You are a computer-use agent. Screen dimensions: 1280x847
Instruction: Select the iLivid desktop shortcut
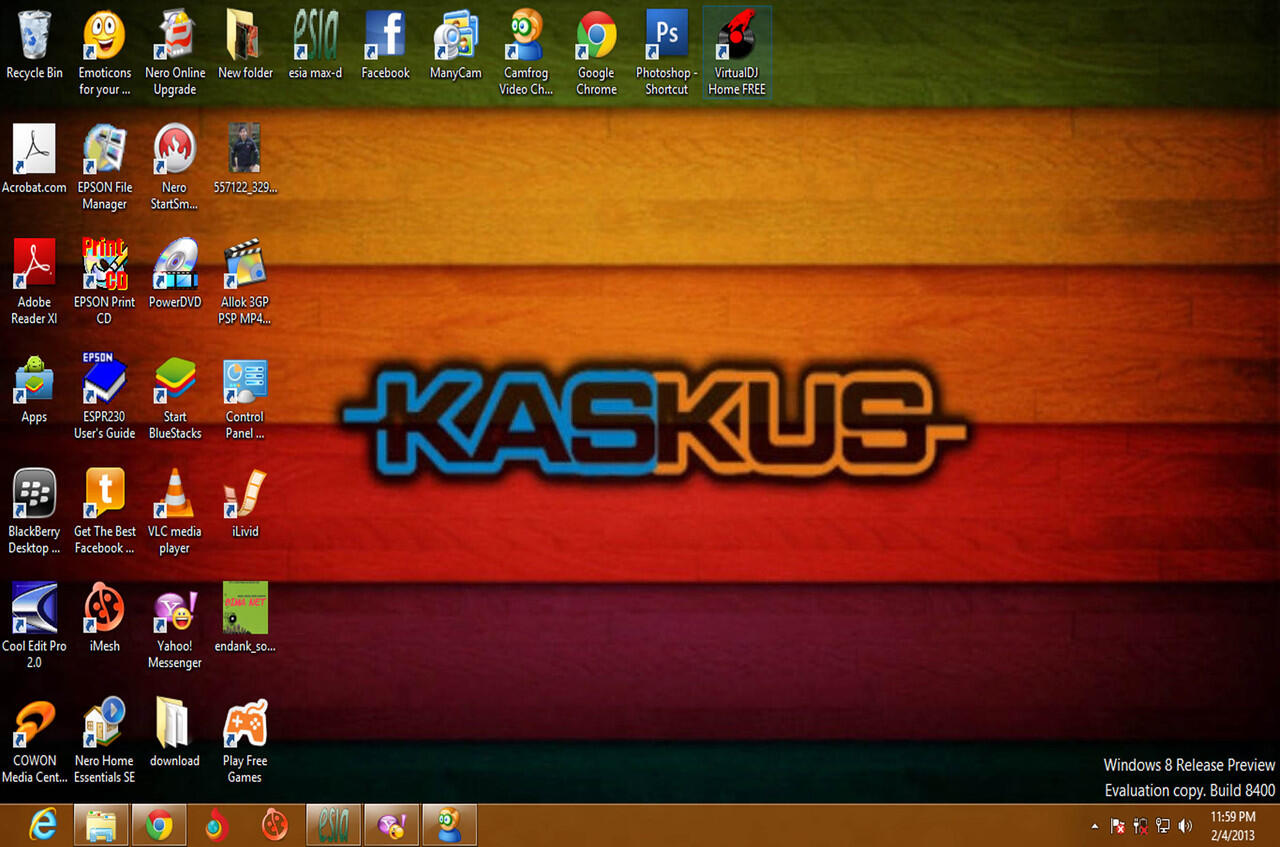[245, 504]
